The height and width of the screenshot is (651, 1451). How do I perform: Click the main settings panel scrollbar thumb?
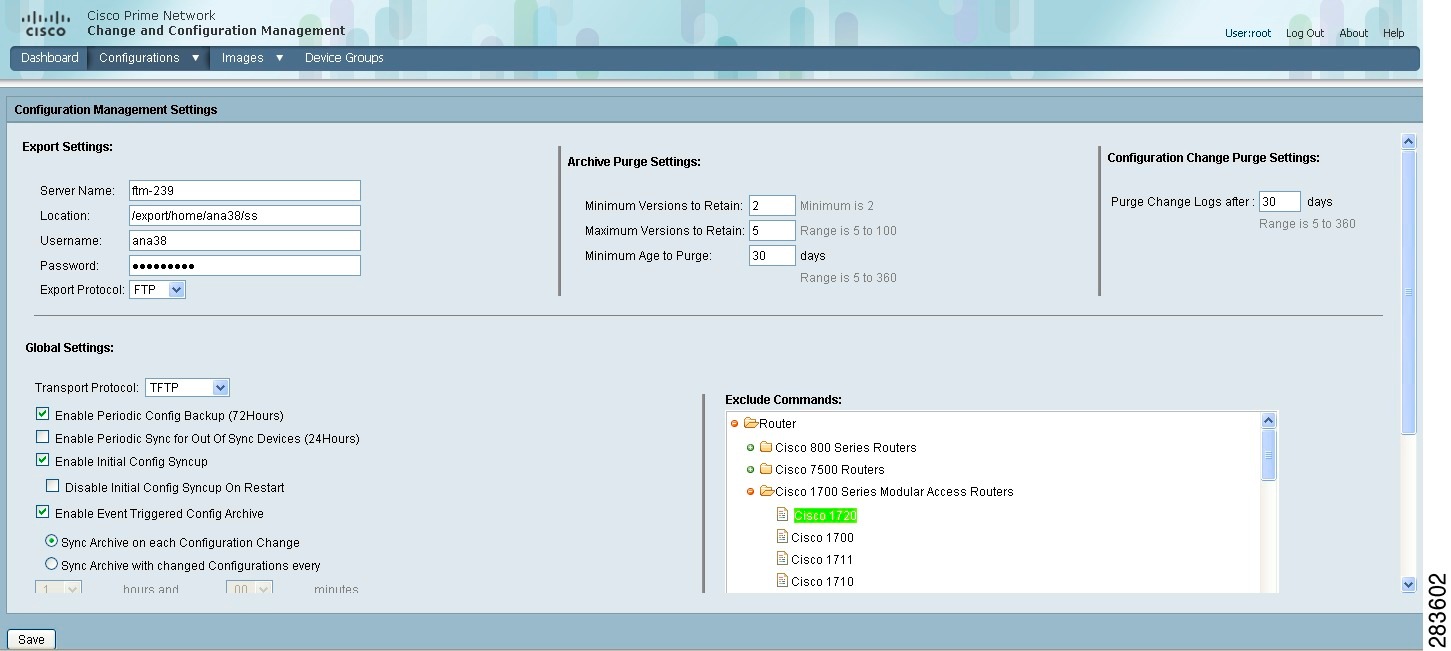(1409, 292)
